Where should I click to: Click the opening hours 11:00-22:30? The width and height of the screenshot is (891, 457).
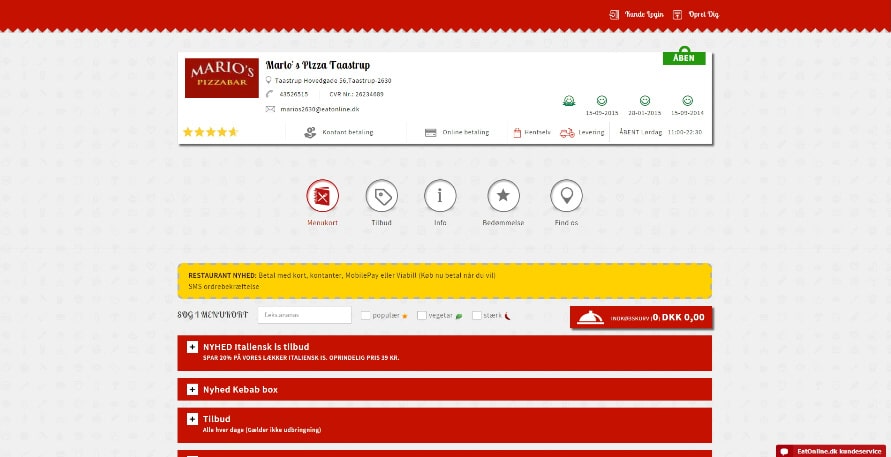coord(685,132)
